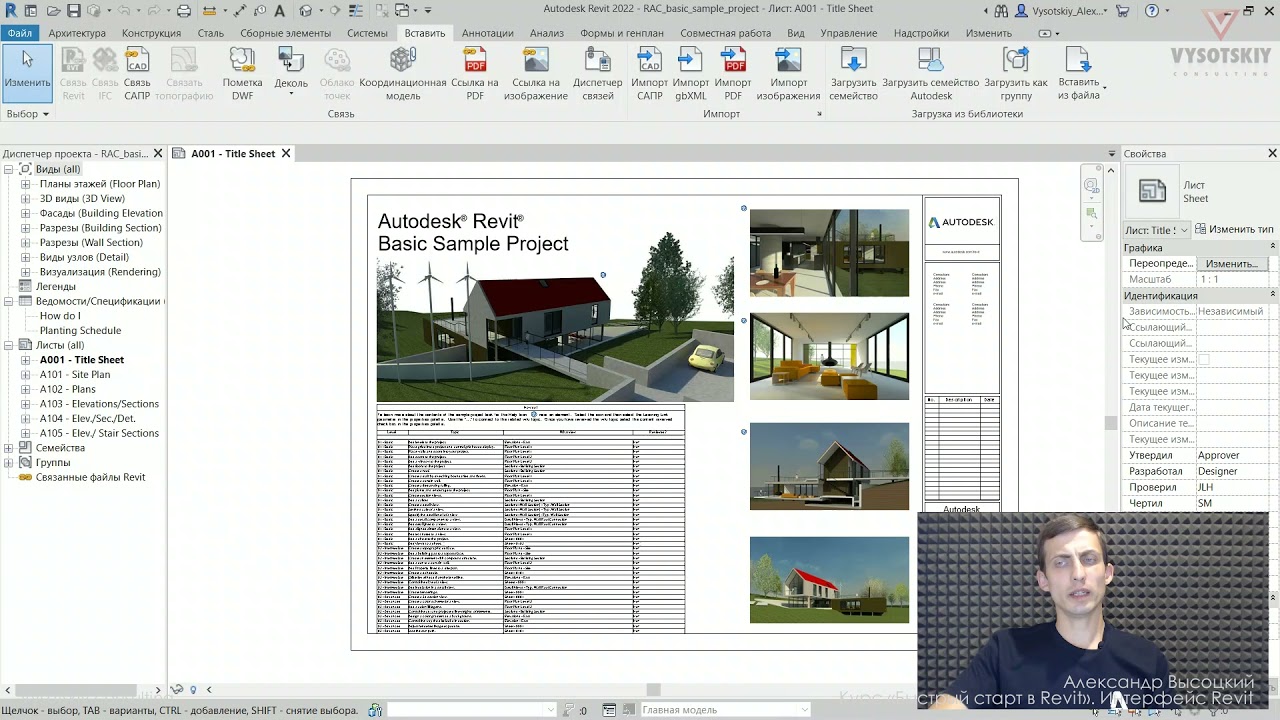Expand the Группы tree node

9,463
